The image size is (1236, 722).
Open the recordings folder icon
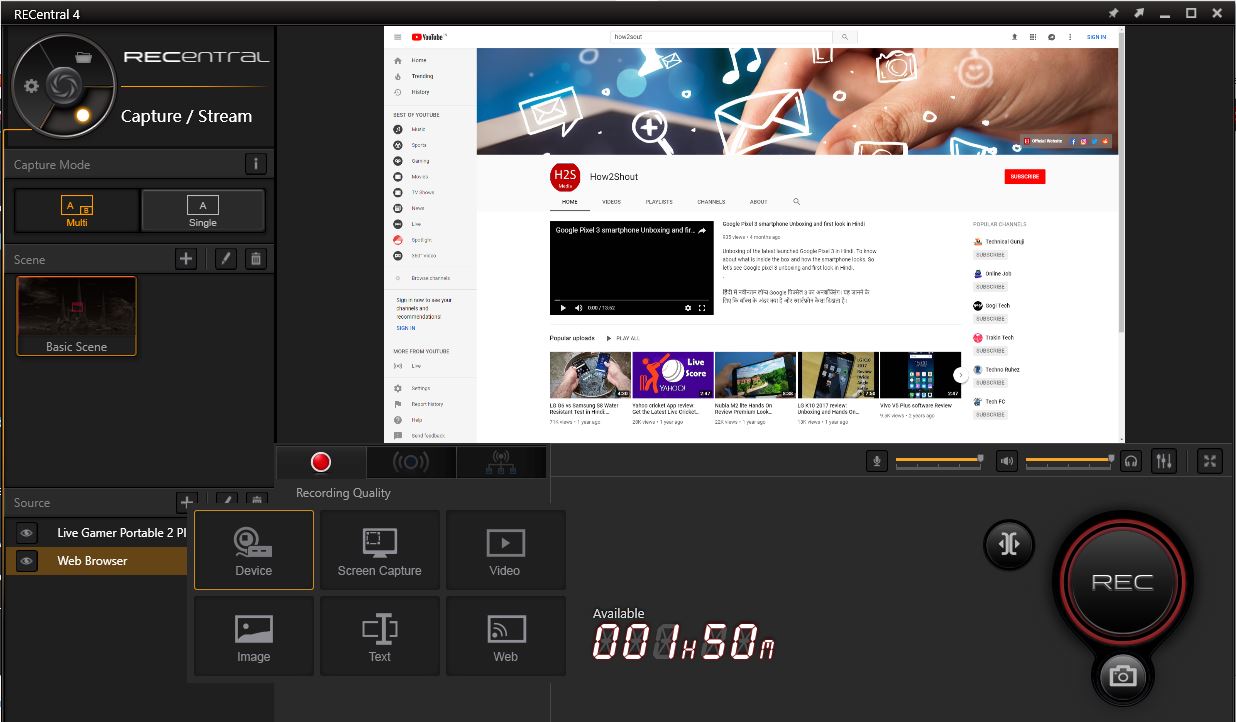[84, 57]
